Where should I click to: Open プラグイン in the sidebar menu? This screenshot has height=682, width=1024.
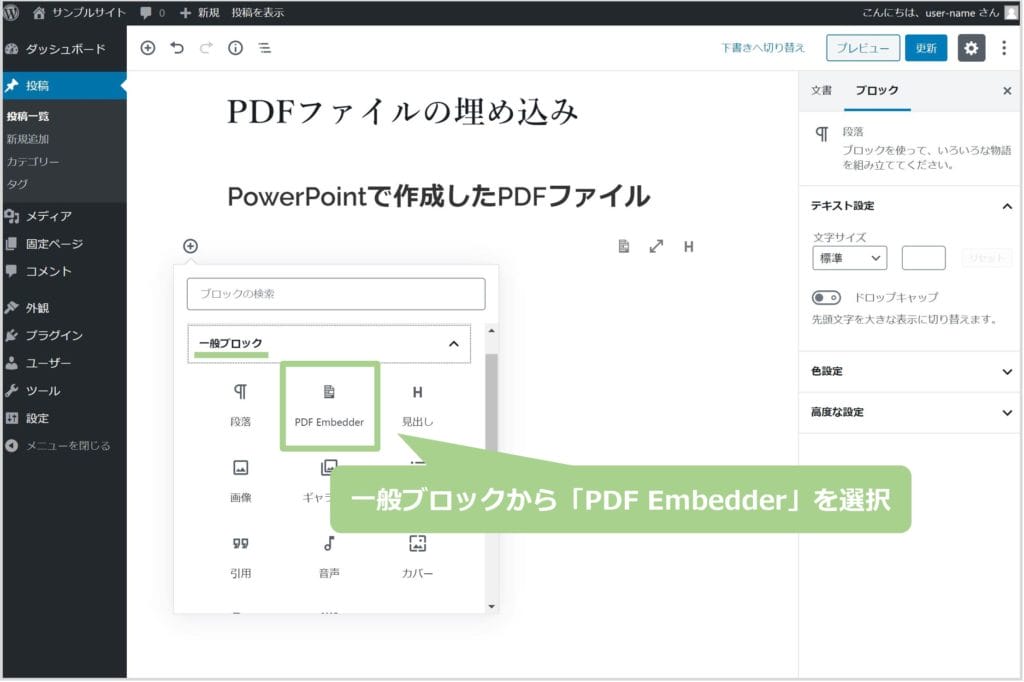coord(54,335)
